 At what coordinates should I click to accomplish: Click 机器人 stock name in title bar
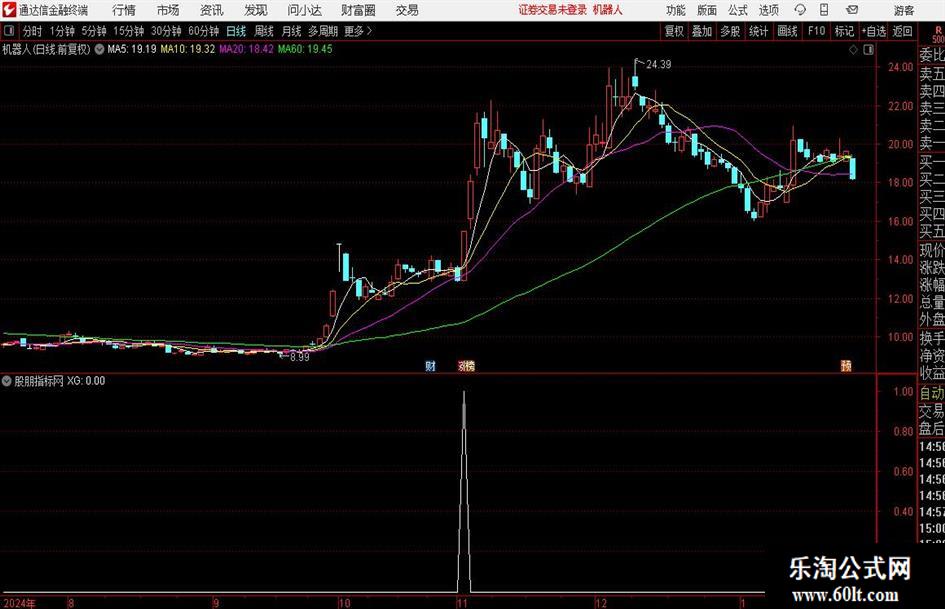coord(607,10)
